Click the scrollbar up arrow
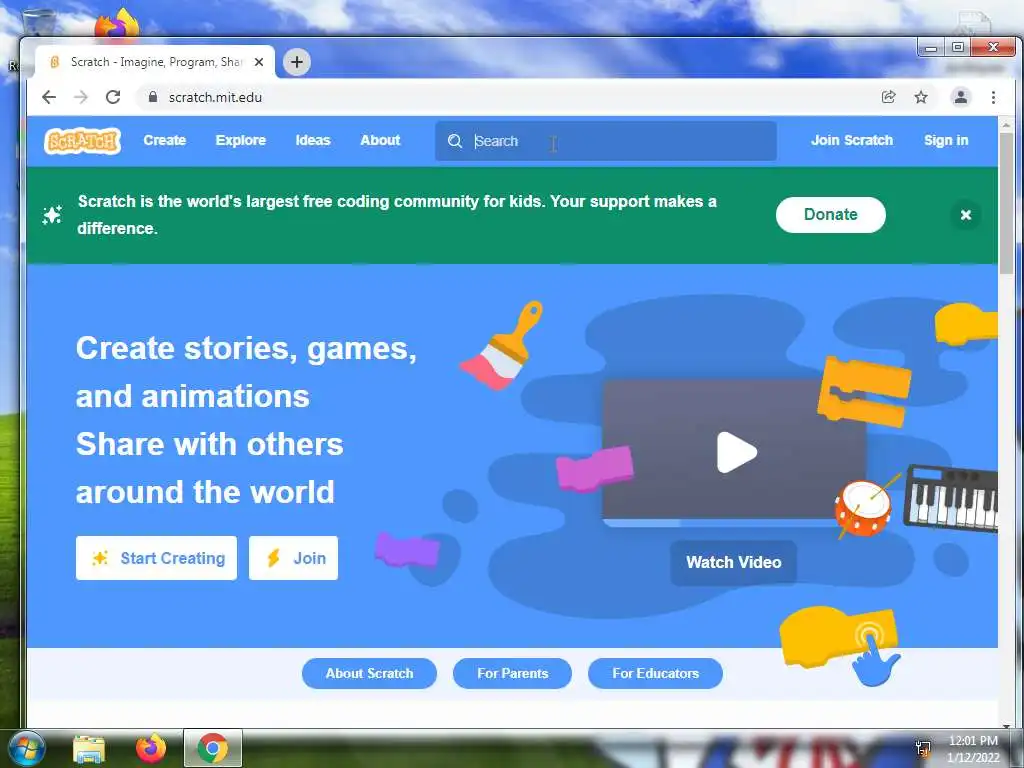Image resolution: width=1024 pixels, height=768 pixels. click(x=1006, y=124)
